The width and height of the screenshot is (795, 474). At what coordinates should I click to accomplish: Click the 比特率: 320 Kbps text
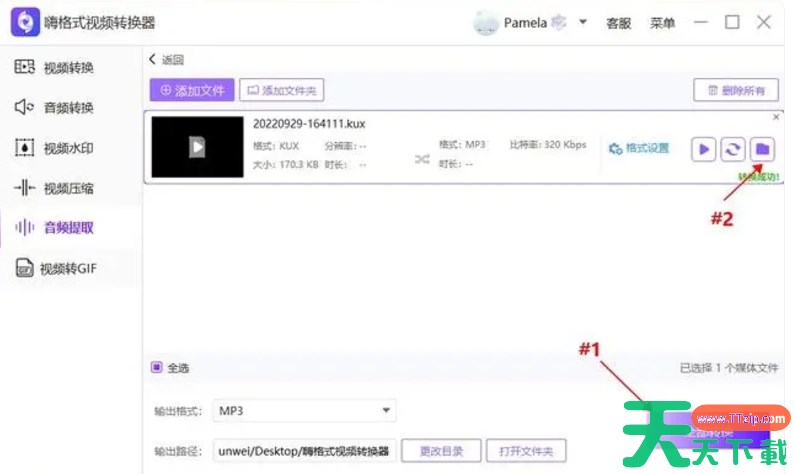click(x=548, y=144)
